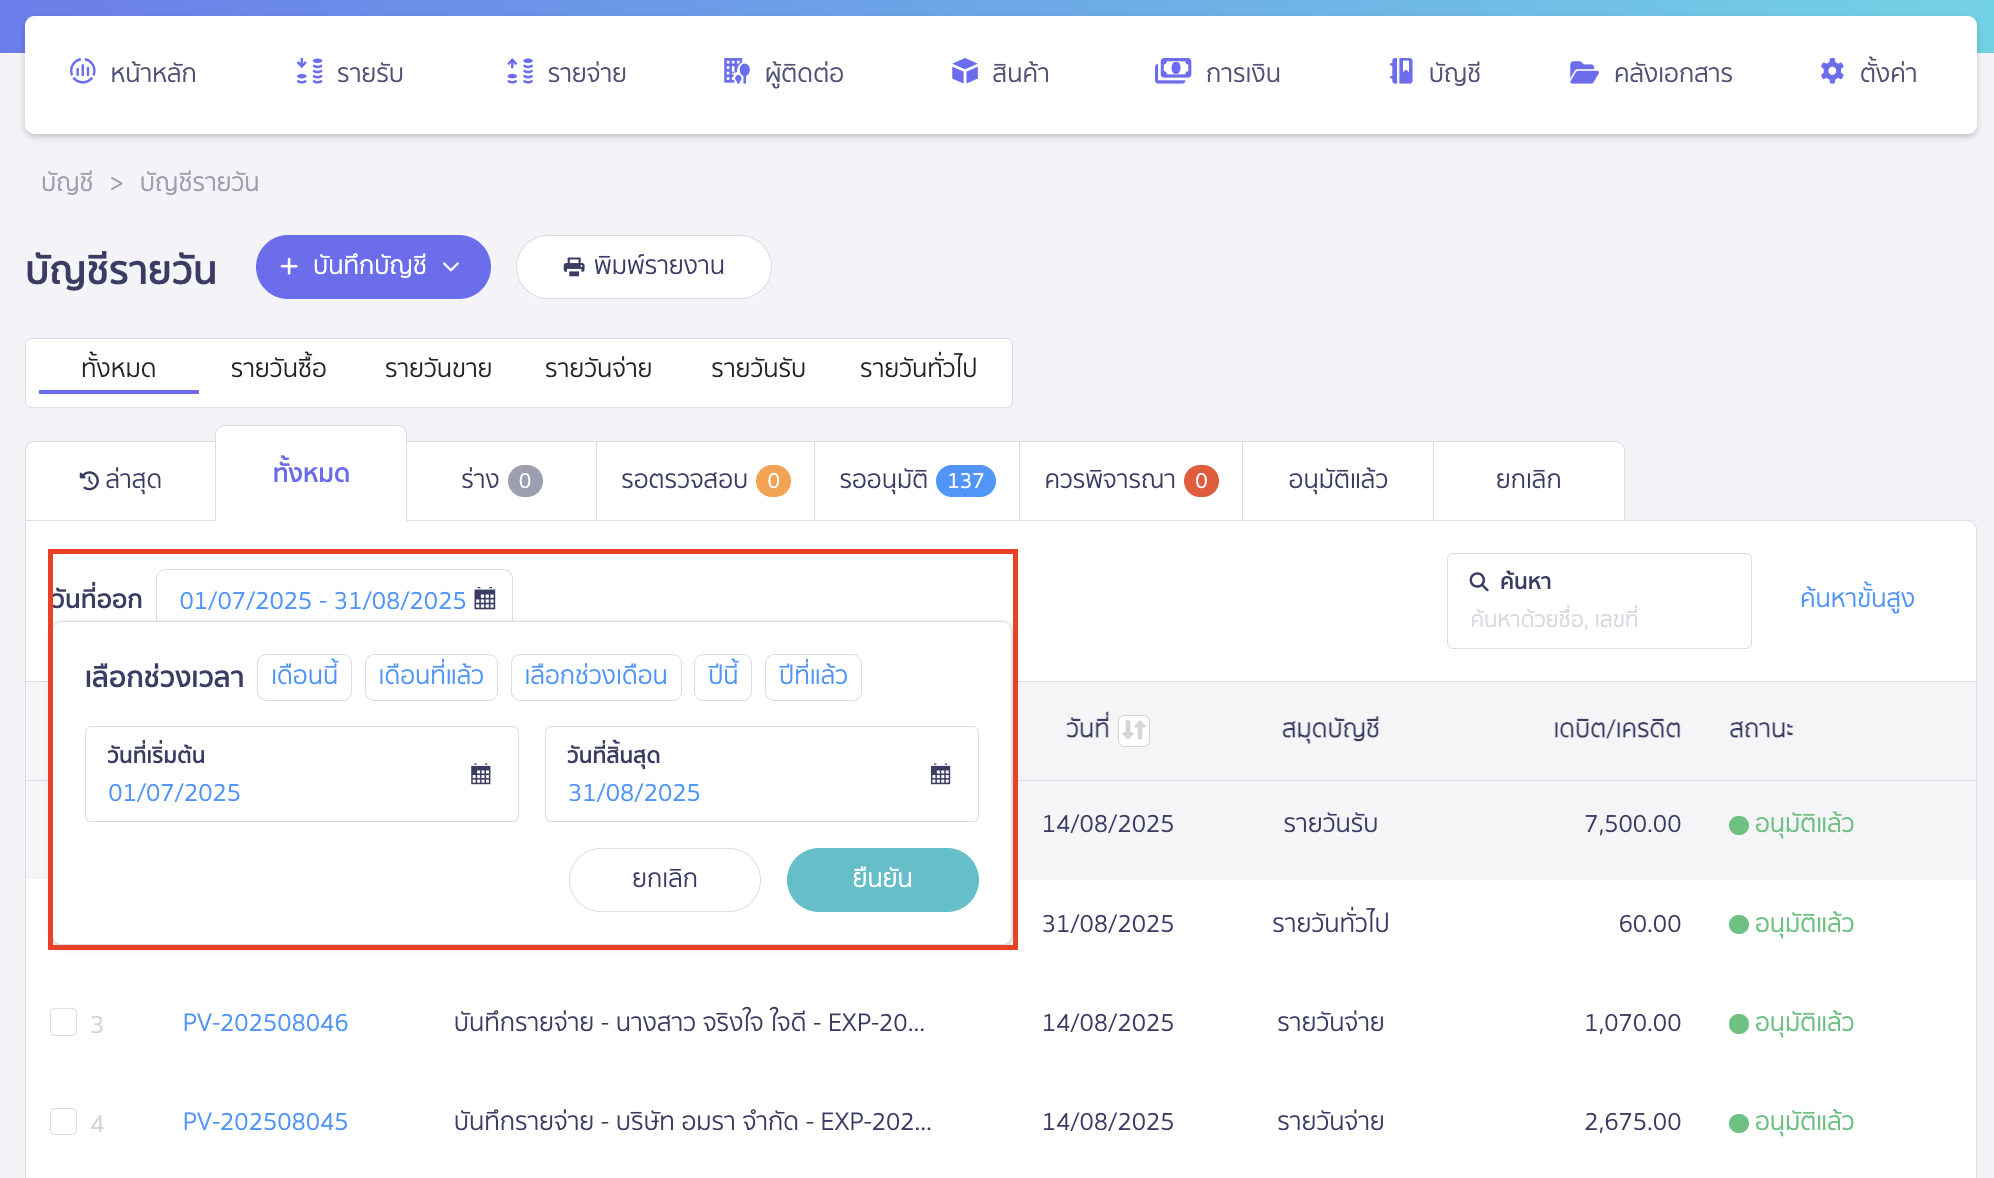
Task: Open the document library folder icon
Action: pyautogui.click(x=1583, y=72)
